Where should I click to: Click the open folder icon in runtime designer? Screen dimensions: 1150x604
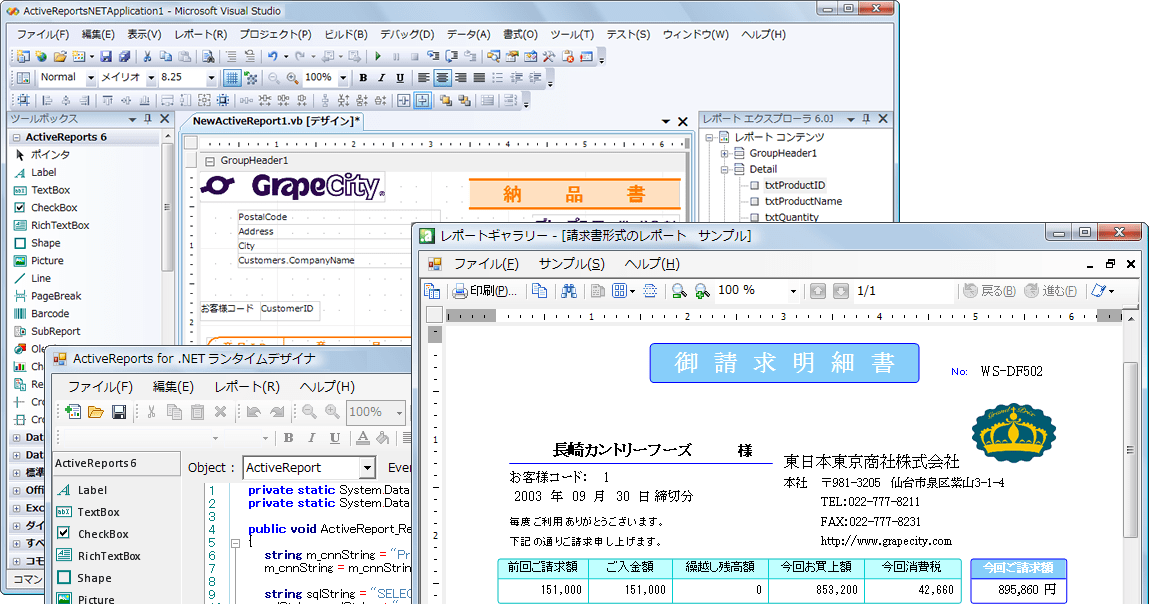[95, 412]
